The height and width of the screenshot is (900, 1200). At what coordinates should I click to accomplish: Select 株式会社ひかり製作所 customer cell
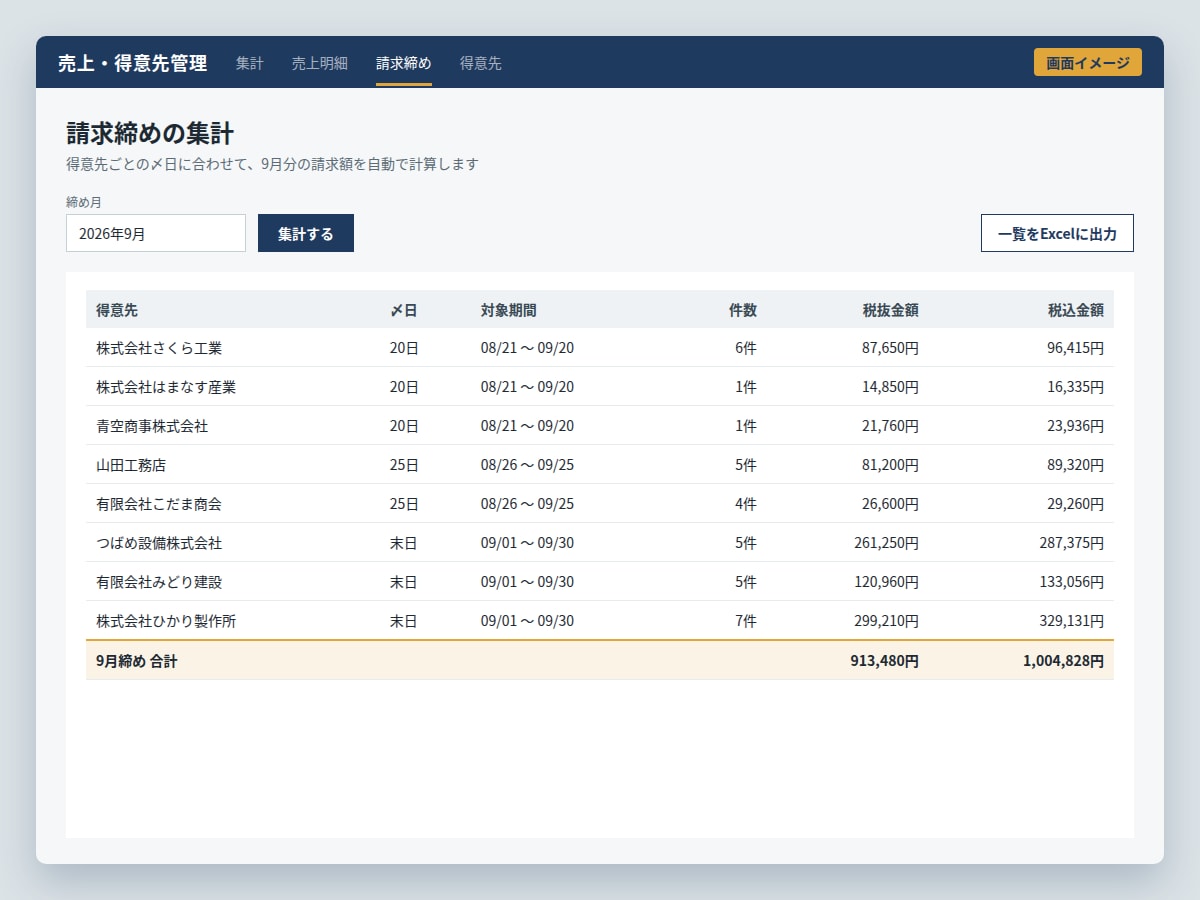coord(166,621)
